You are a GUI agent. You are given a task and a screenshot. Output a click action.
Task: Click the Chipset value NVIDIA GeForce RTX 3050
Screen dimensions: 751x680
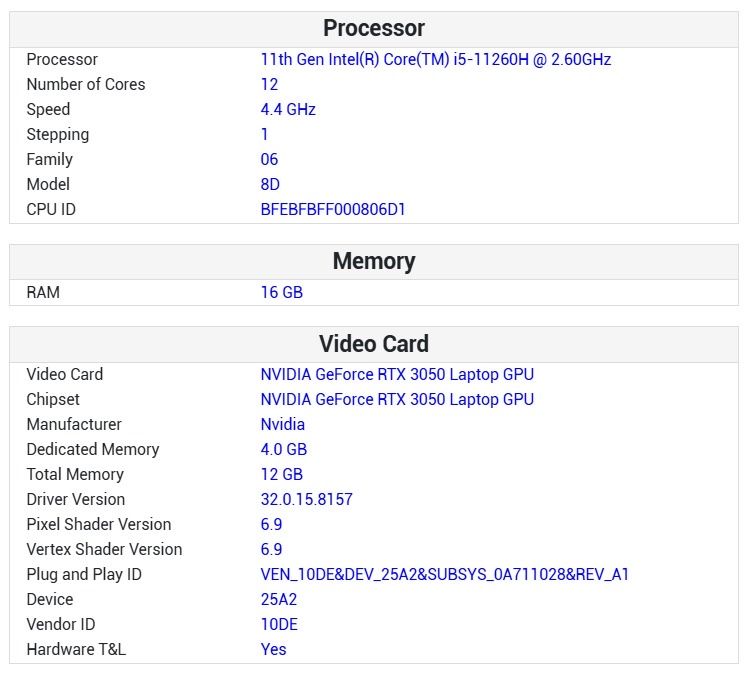tap(397, 400)
